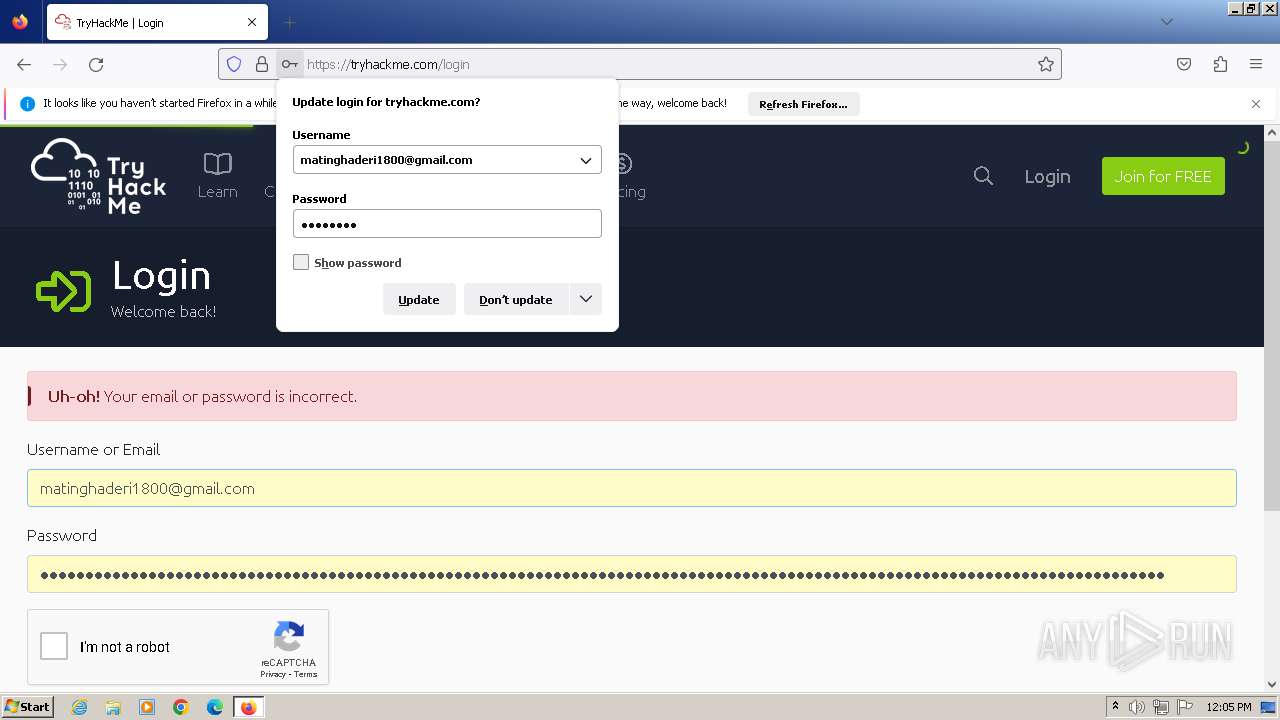The width and height of the screenshot is (1280, 720).
Task: Open the Windows Start menu
Action: coord(27,707)
